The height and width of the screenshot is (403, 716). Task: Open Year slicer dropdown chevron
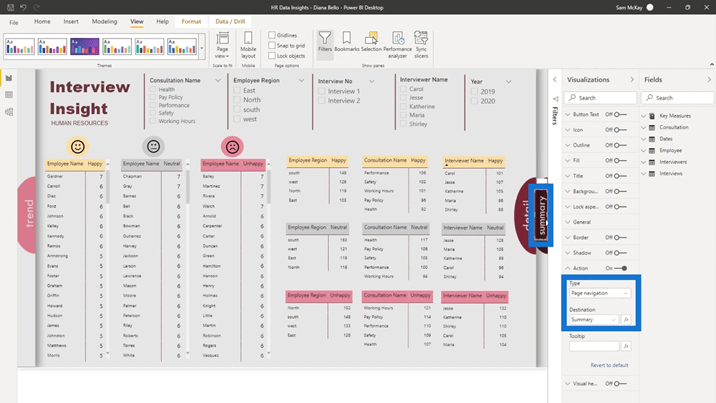point(509,82)
